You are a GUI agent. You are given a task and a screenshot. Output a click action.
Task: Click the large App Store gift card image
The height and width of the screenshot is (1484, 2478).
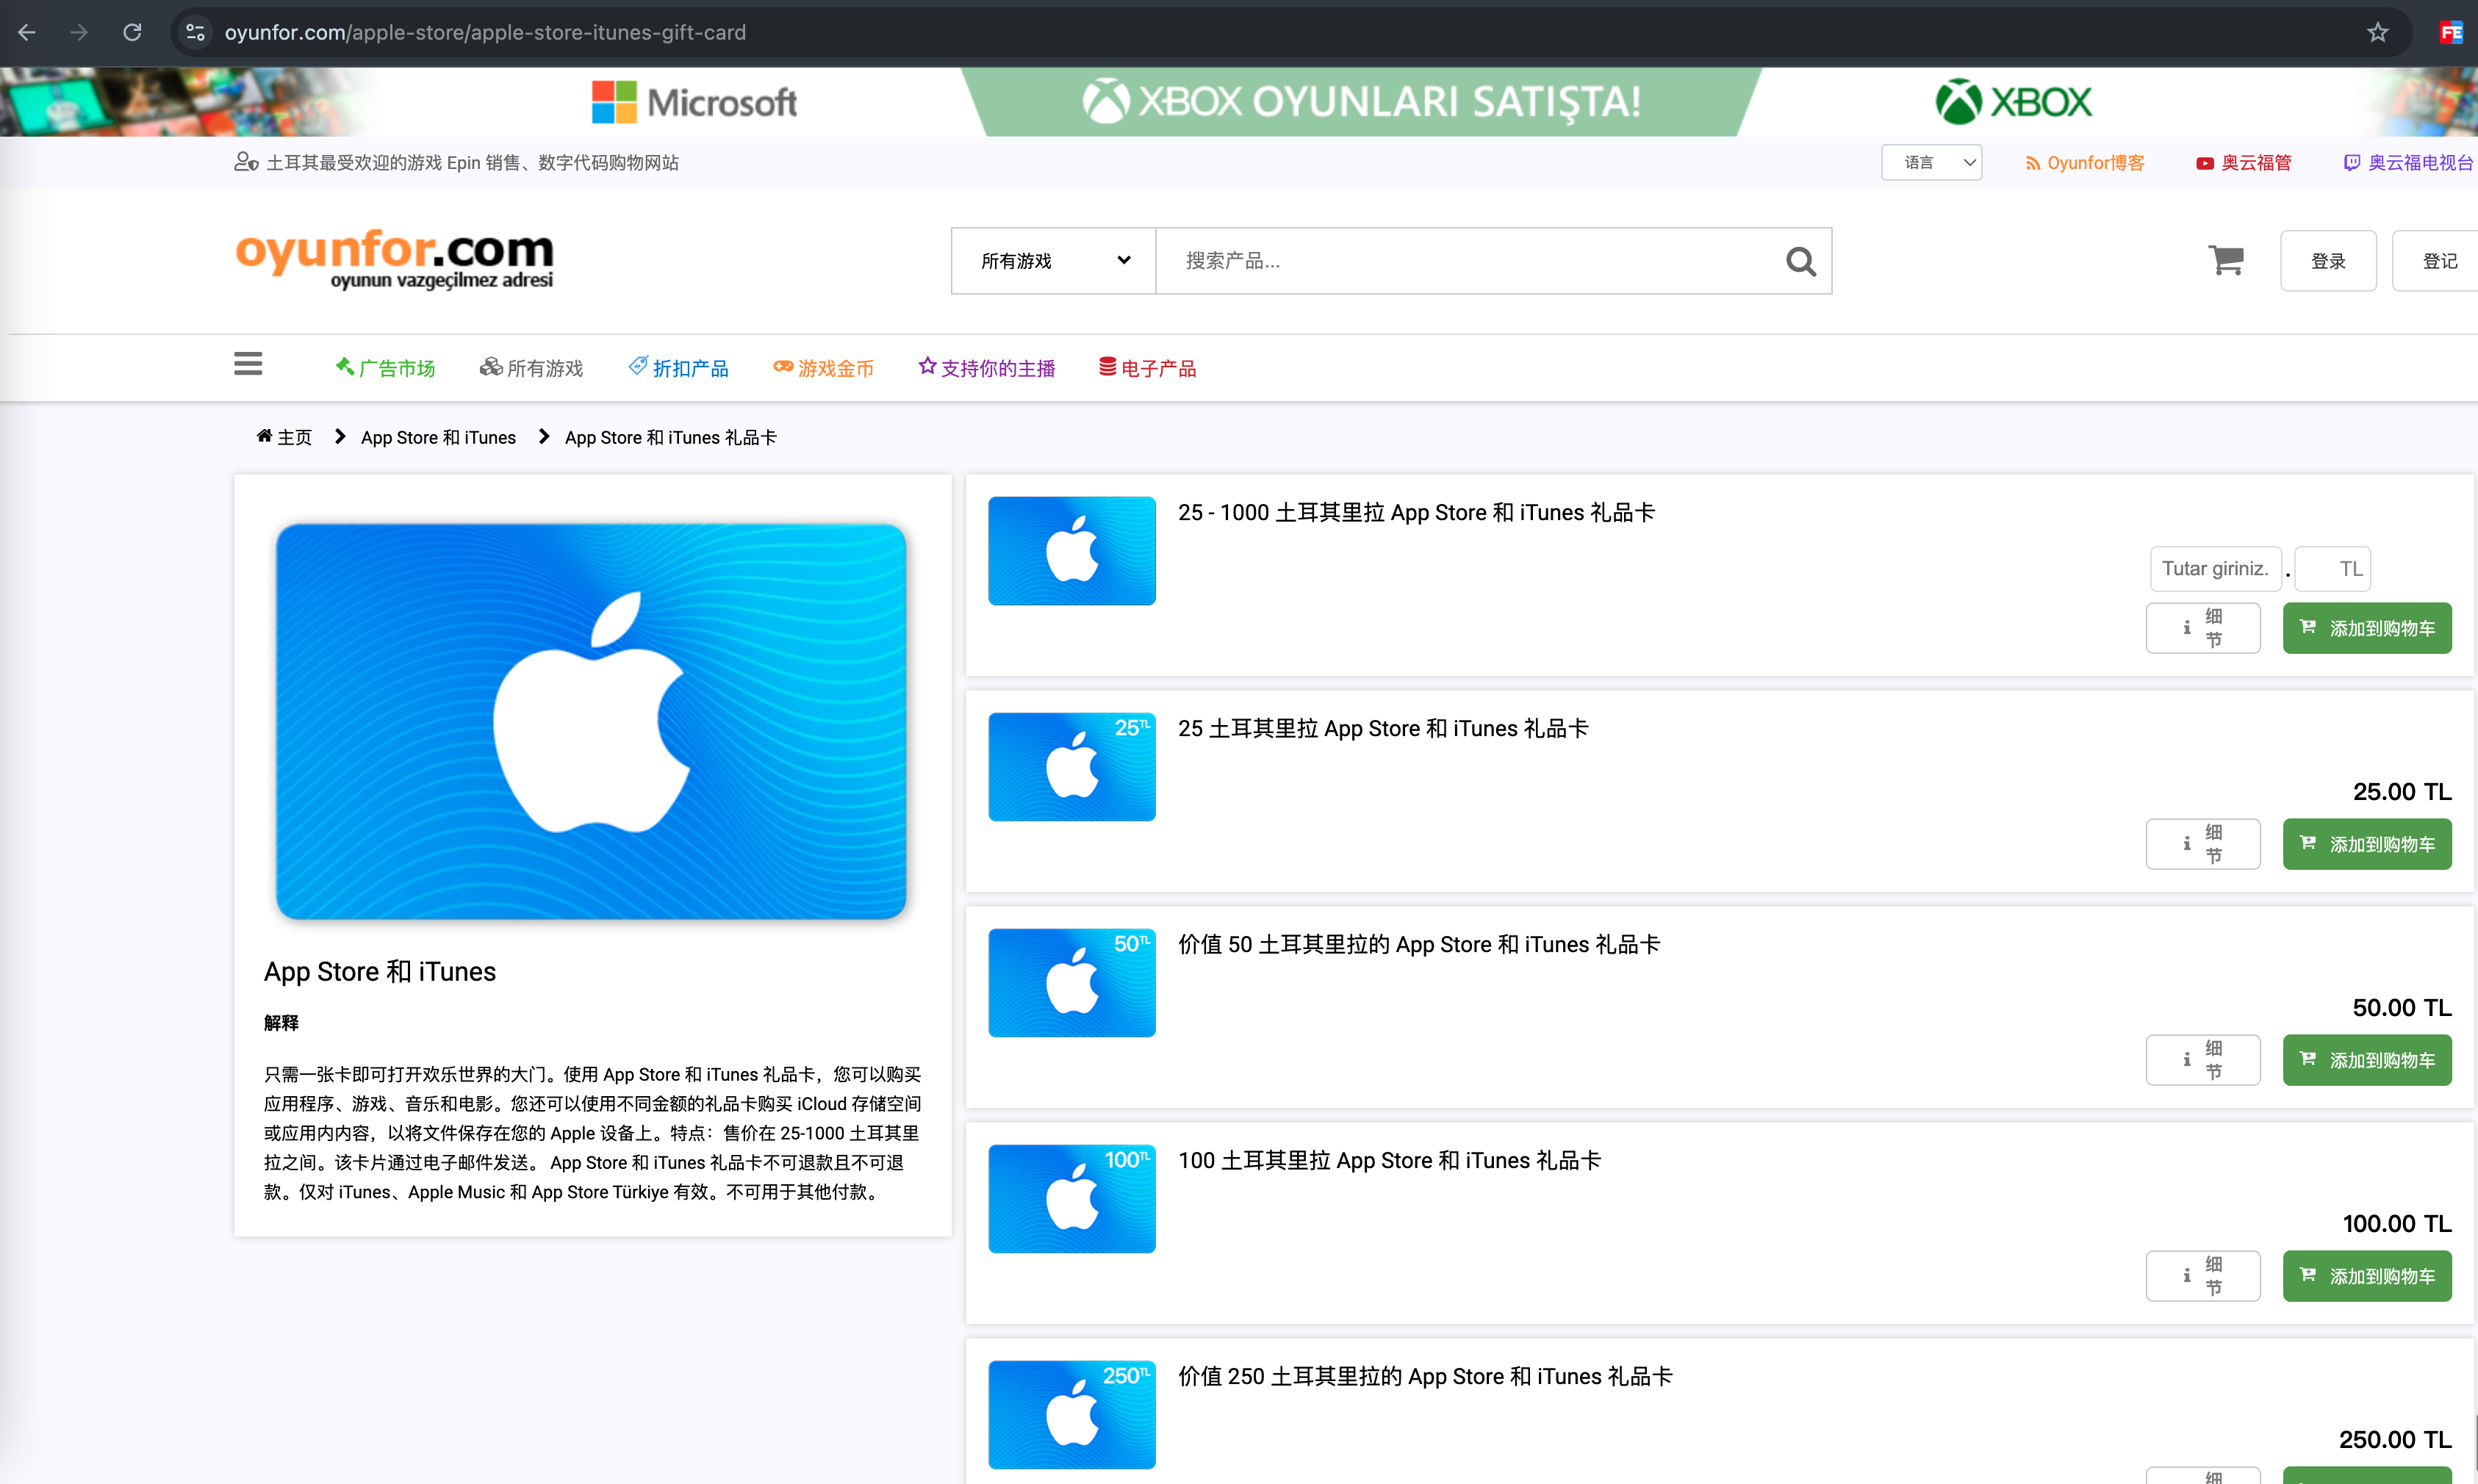[x=591, y=721]
